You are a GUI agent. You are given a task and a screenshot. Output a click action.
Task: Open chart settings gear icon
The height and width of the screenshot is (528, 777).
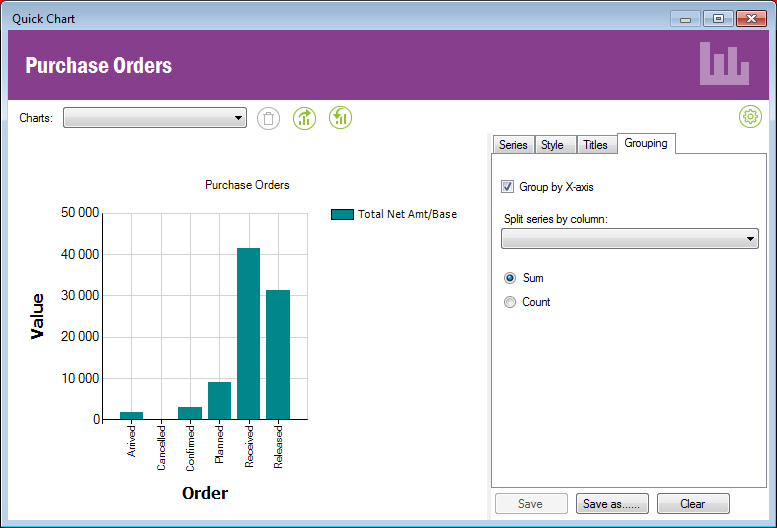point(750,117)
